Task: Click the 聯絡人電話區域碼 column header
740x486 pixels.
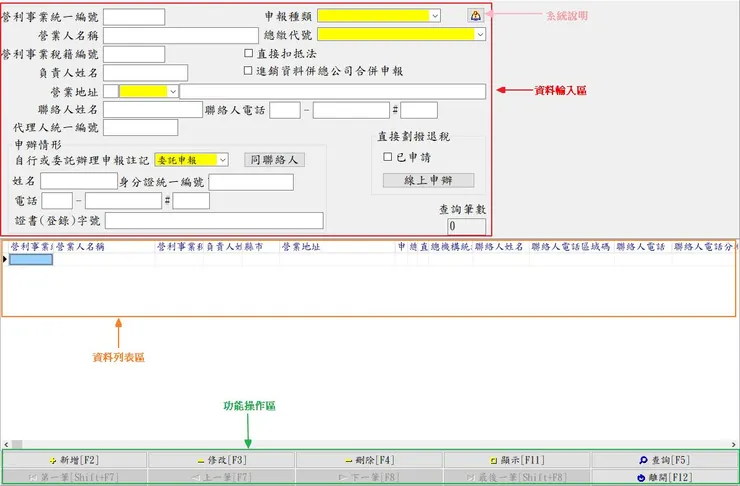Action: click(572, 247)
